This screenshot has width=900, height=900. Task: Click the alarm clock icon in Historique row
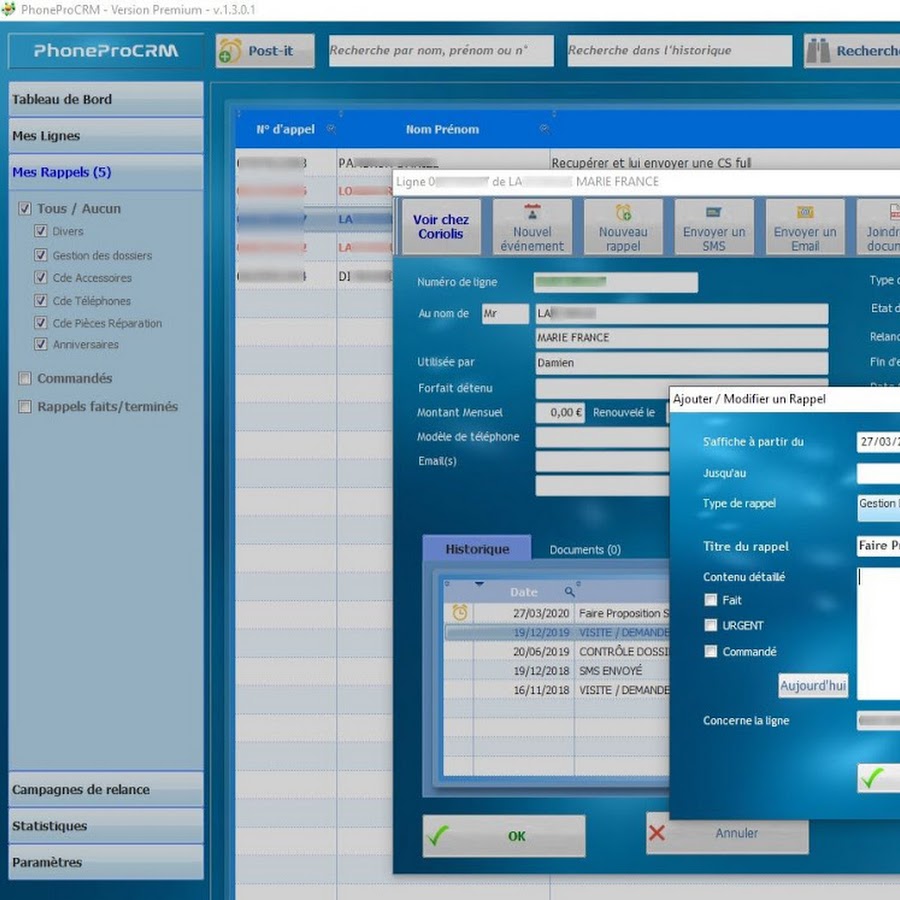460,613
